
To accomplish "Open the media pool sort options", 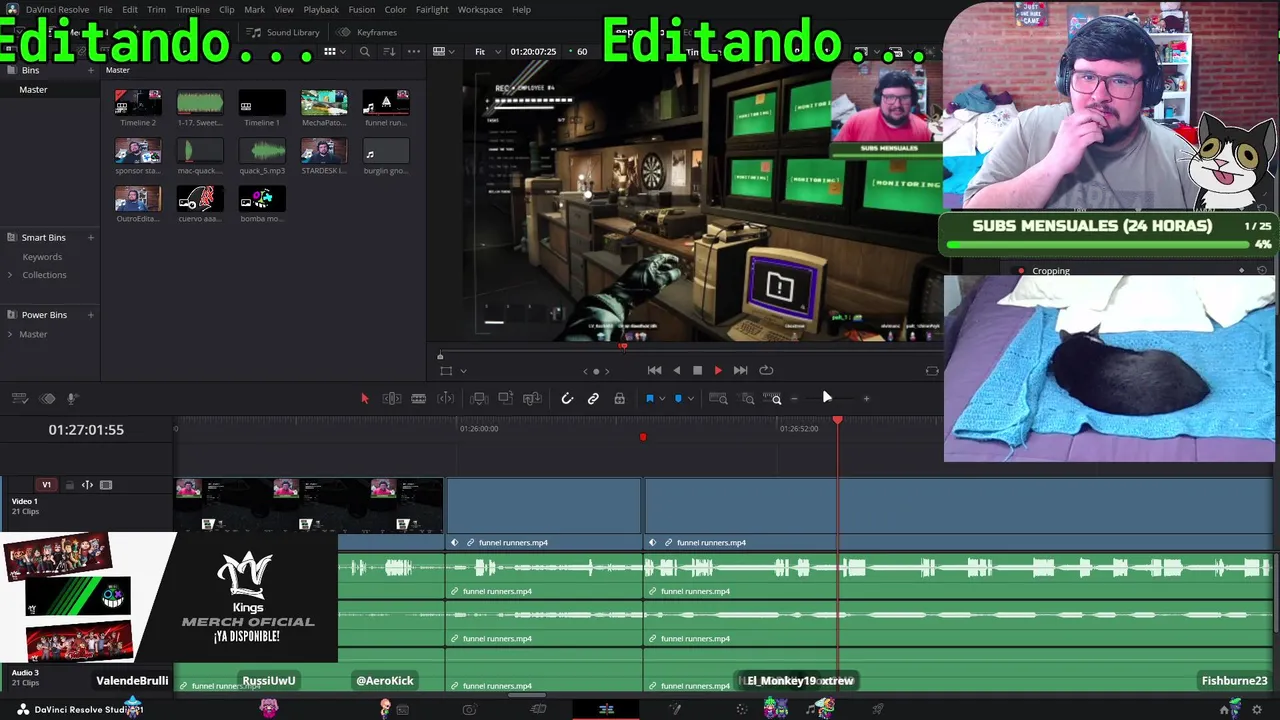I will click(x=390, y=52).
